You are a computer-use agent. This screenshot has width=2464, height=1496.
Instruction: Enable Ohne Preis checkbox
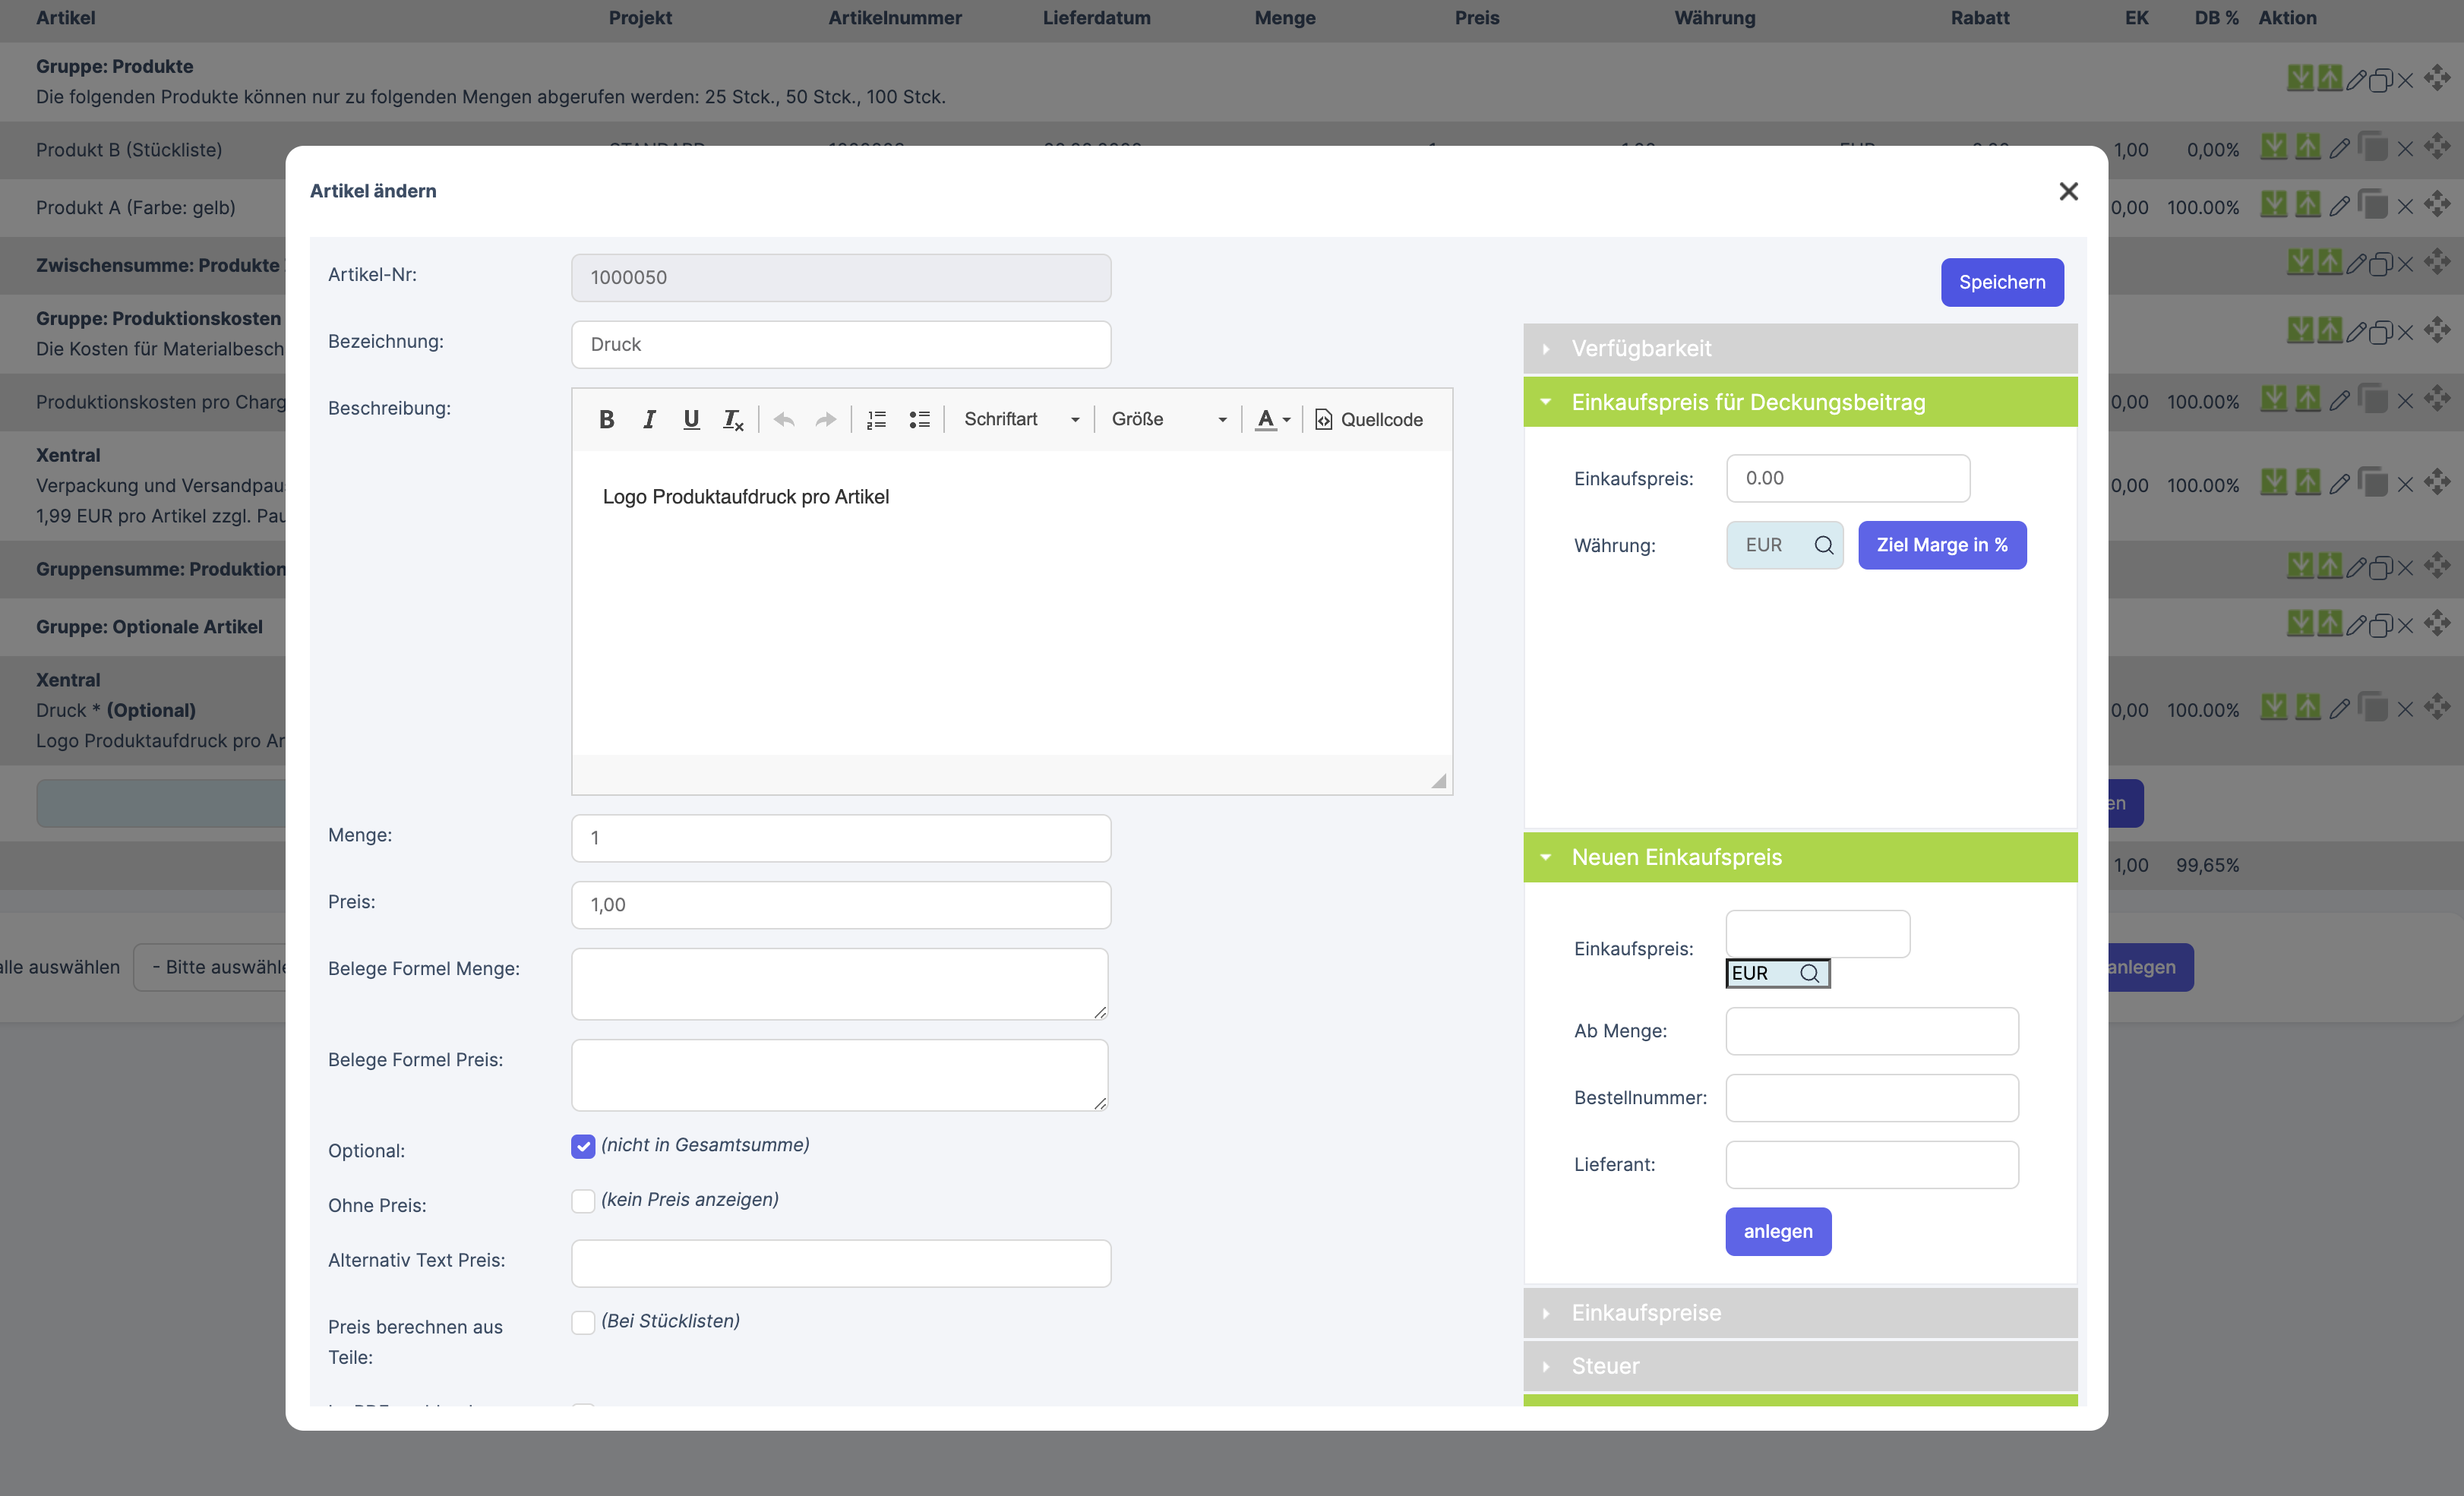point(583,1201)
